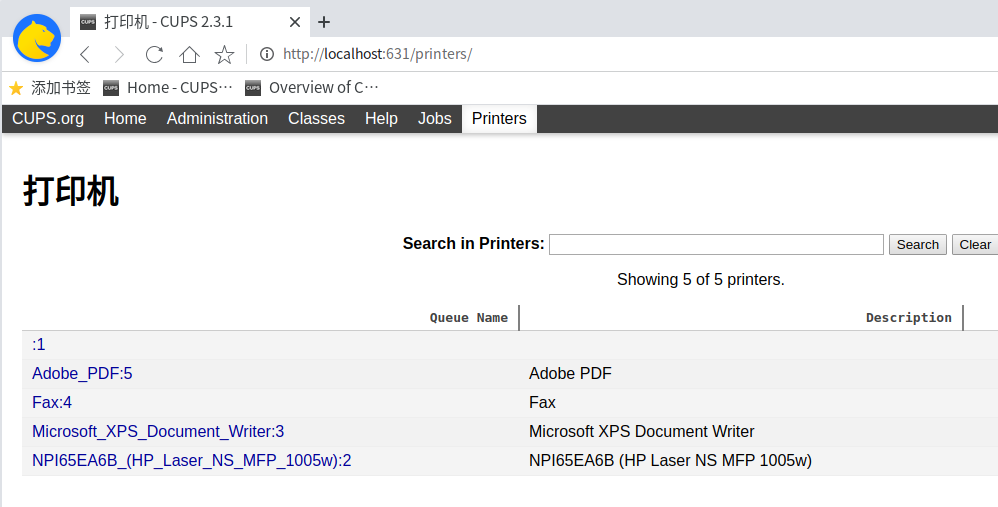Reload the page with the refresh icon
This screenshot has width=998, height=507.
click(x=154, y=54)
